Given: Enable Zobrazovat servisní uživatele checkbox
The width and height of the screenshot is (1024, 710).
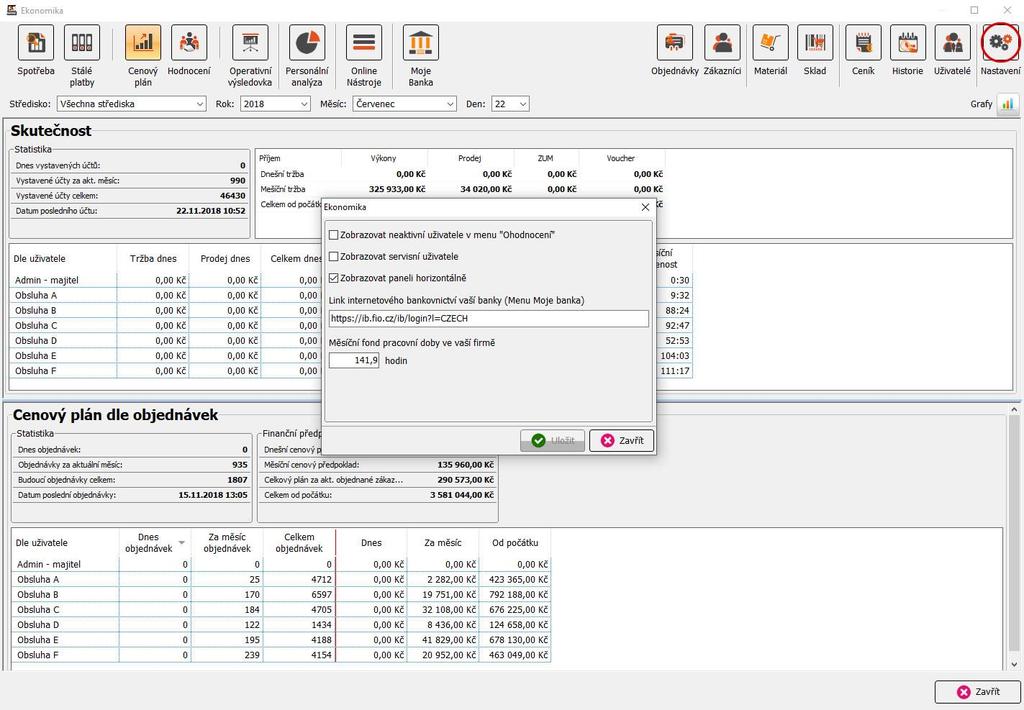Looking at the screenshot, I should (x=334, y=256).
